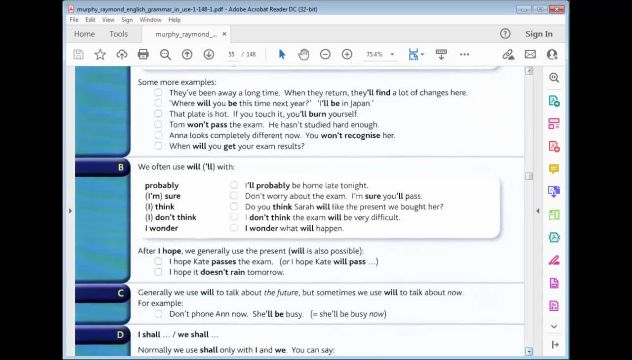Open the zoom level 75.4% dropdown
The height and width of the screenshot is (360, 632).
[x=380, y=54]
